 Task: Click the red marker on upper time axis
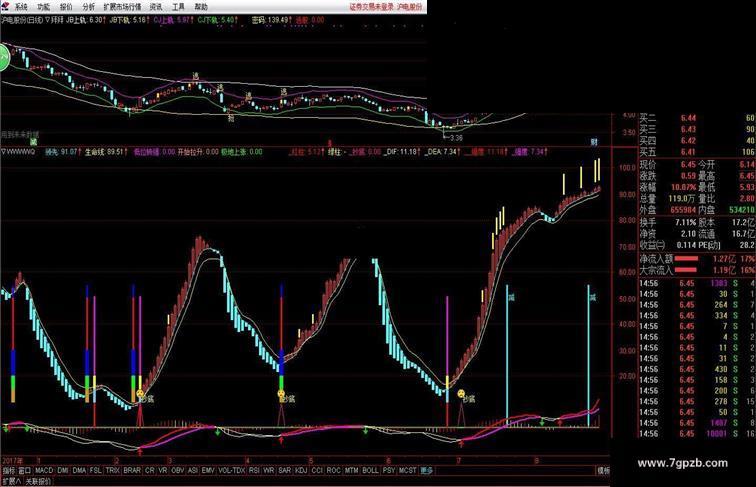pos(330,143)
